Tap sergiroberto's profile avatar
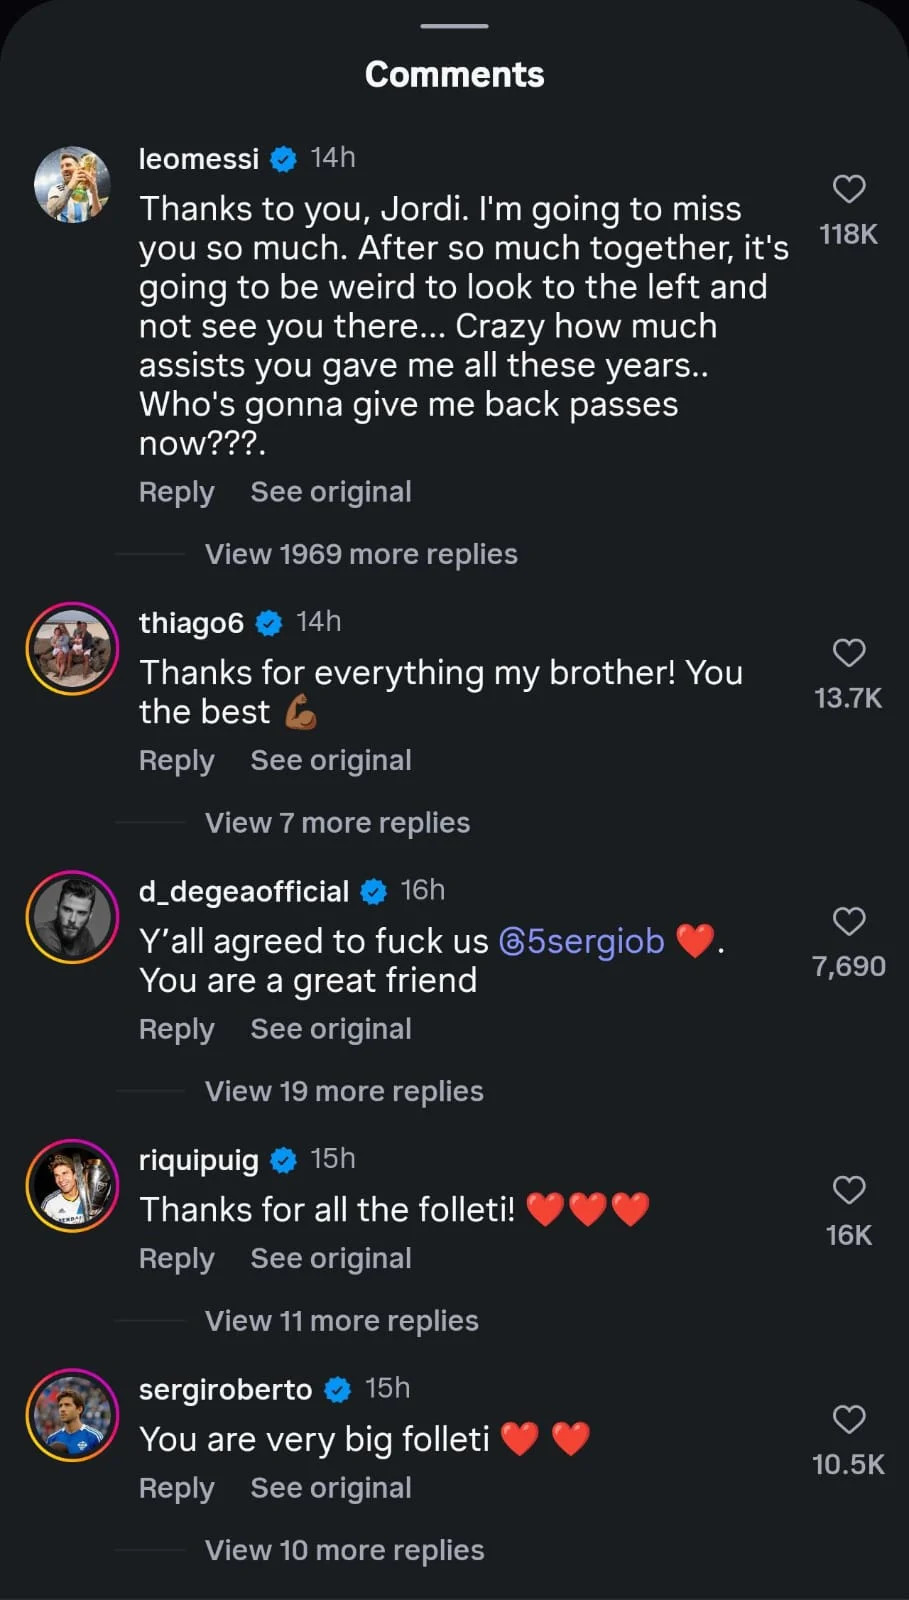Image resolution: width=909 pixels, height=1600 pixels. [72, 1415]
